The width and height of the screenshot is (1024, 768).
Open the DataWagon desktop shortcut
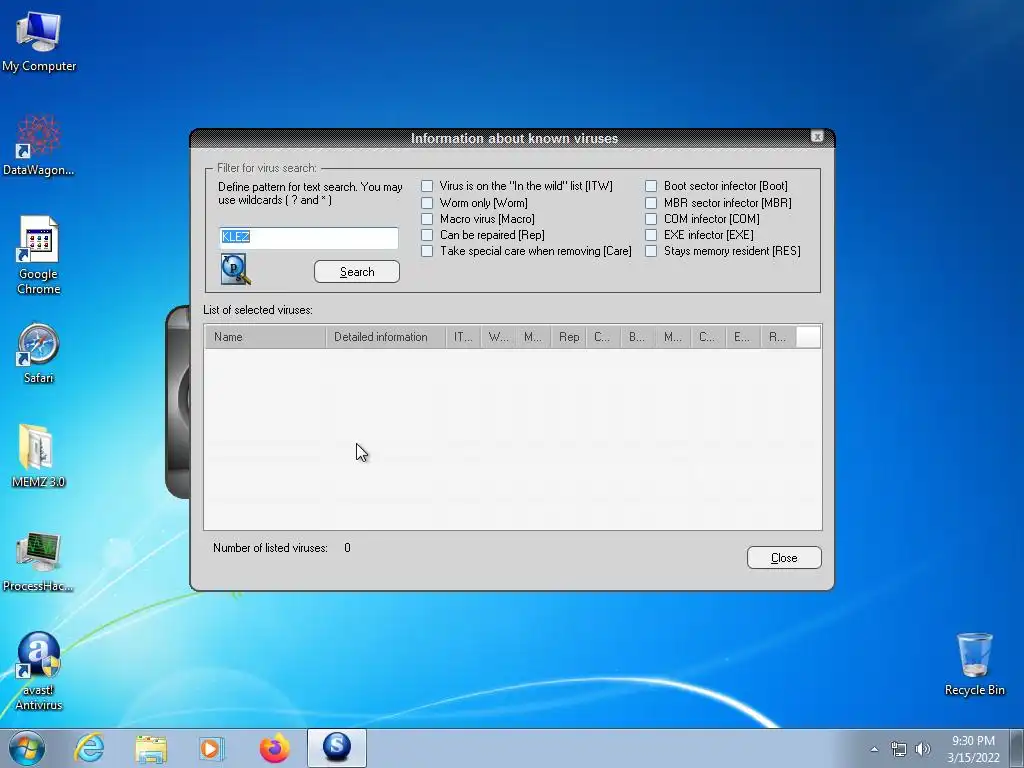(38, 145)
